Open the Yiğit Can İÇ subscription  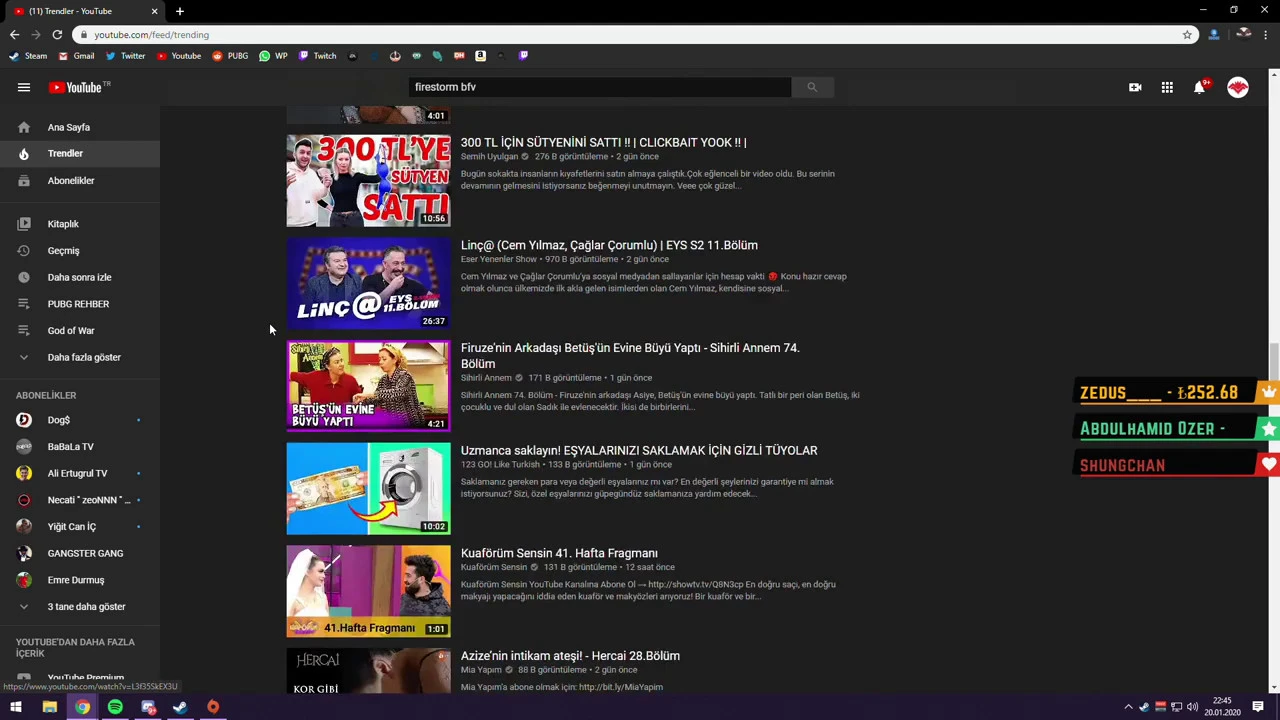pyautogui.click(x=80, y=526)
